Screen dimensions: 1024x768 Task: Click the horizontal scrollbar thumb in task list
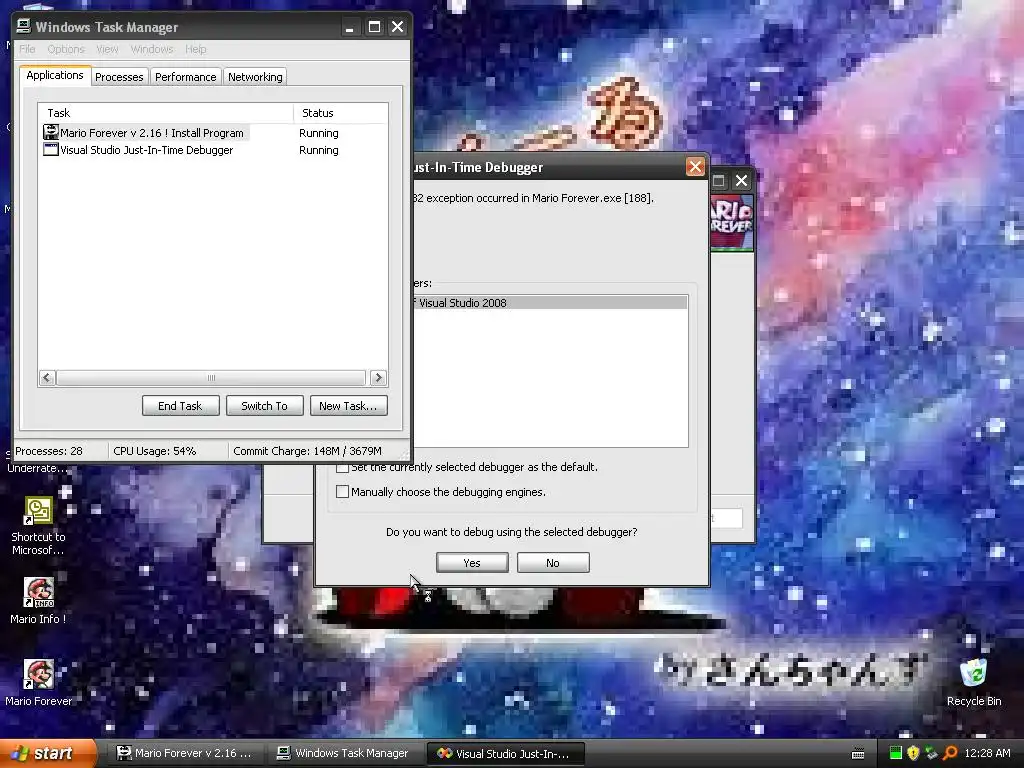click(211, 377)
